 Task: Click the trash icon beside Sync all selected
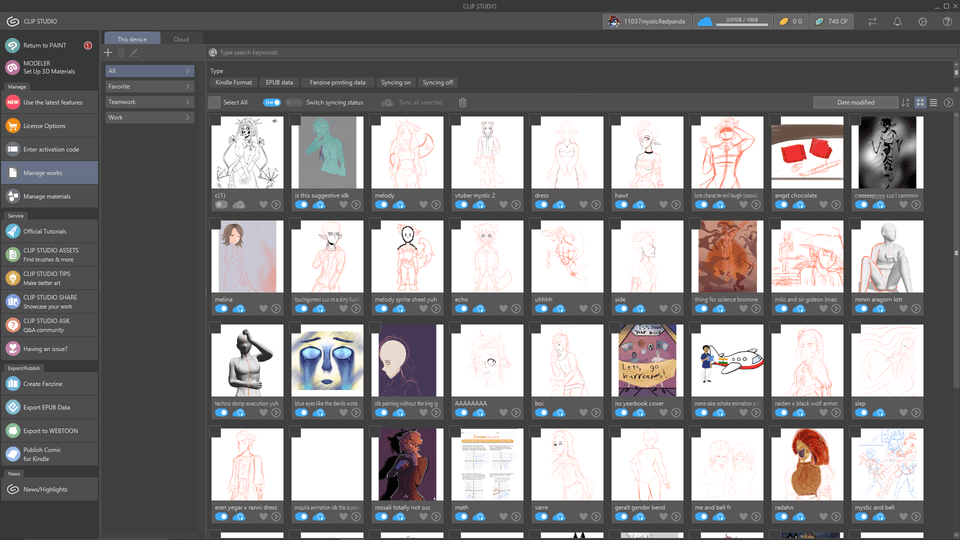463,103
